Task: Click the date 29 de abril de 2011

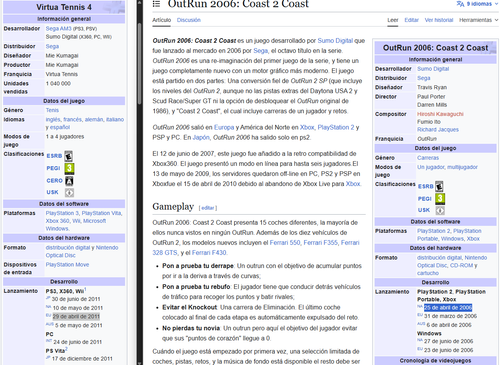Action: point(76,316)
